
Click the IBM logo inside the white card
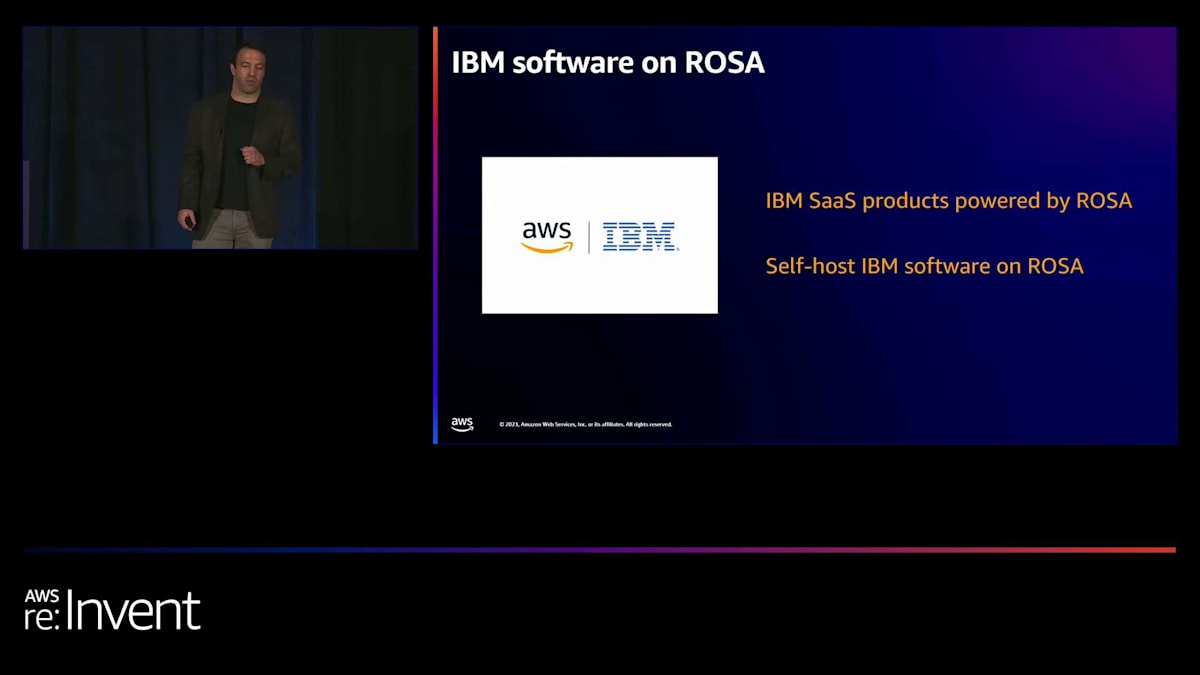pos(640,237)
